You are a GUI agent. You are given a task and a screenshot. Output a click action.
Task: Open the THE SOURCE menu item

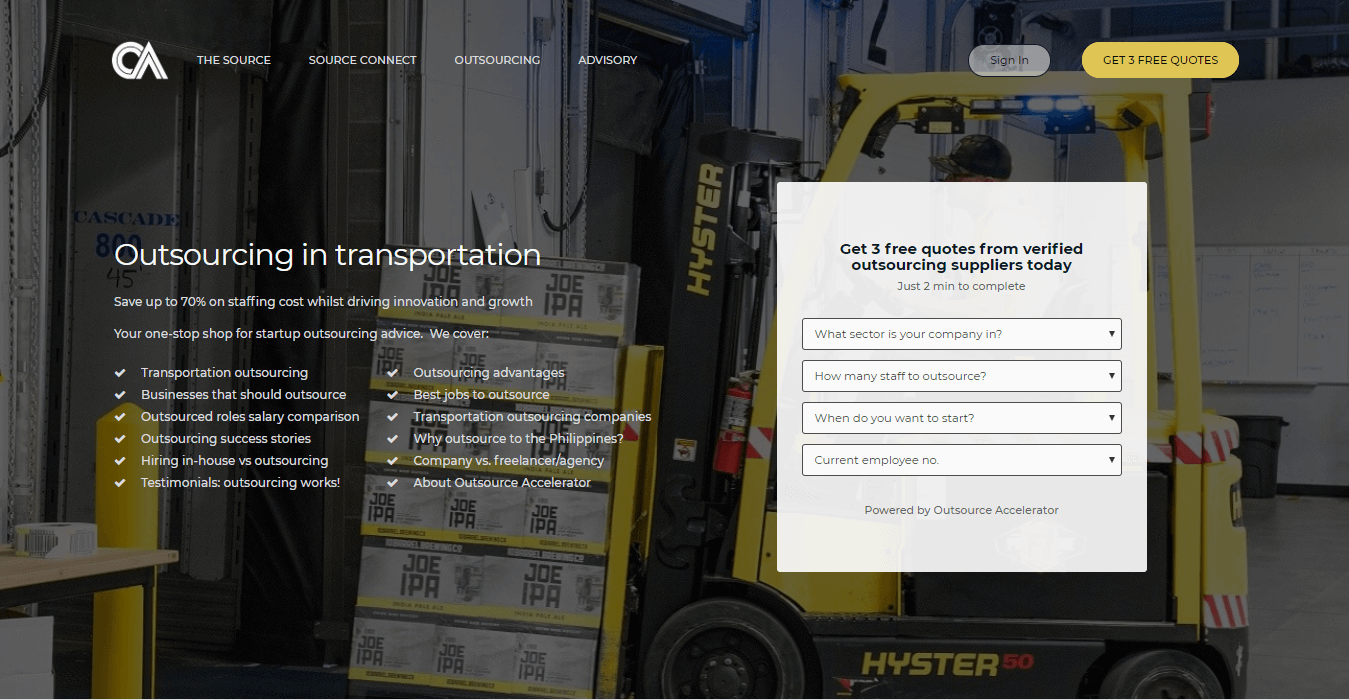pos(233,60)
